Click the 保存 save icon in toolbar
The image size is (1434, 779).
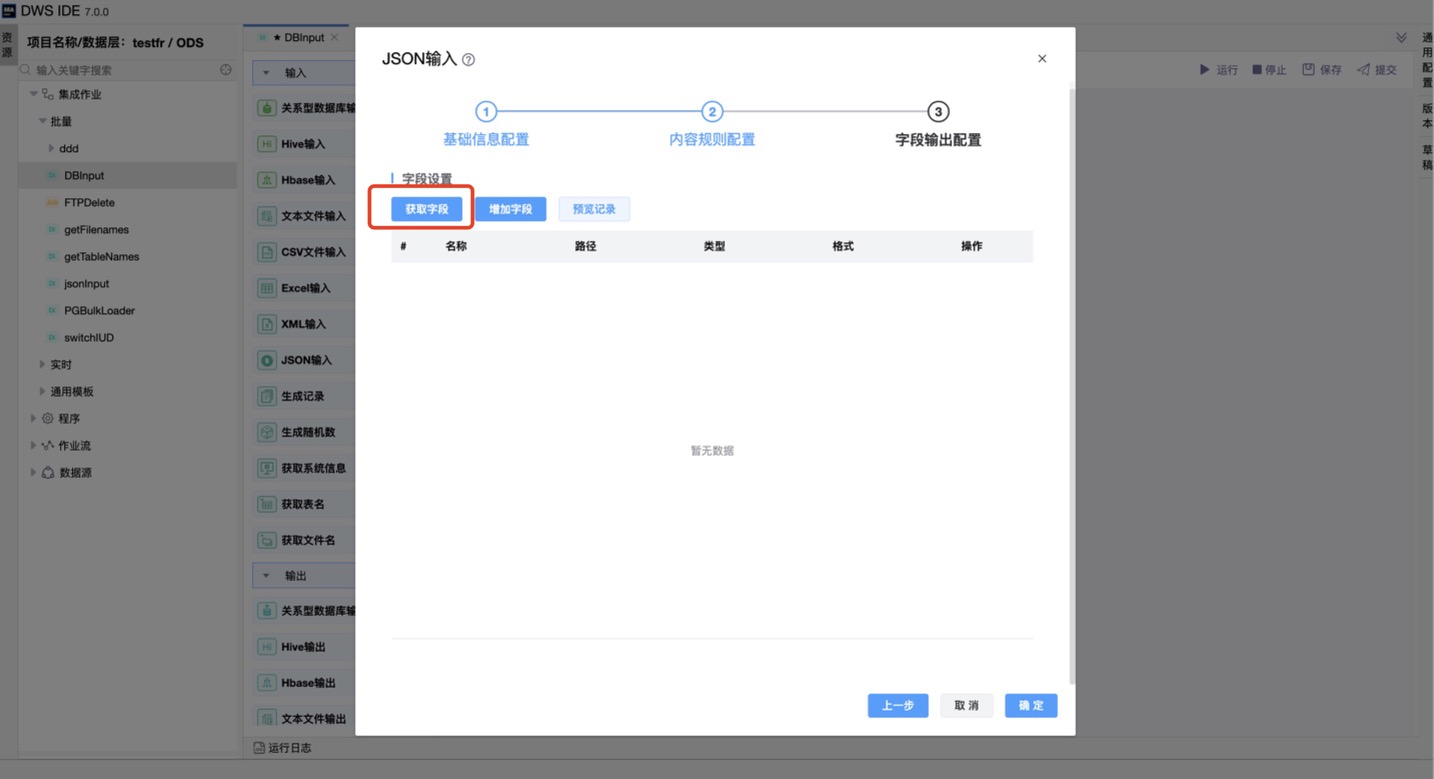click(1308, 70)
